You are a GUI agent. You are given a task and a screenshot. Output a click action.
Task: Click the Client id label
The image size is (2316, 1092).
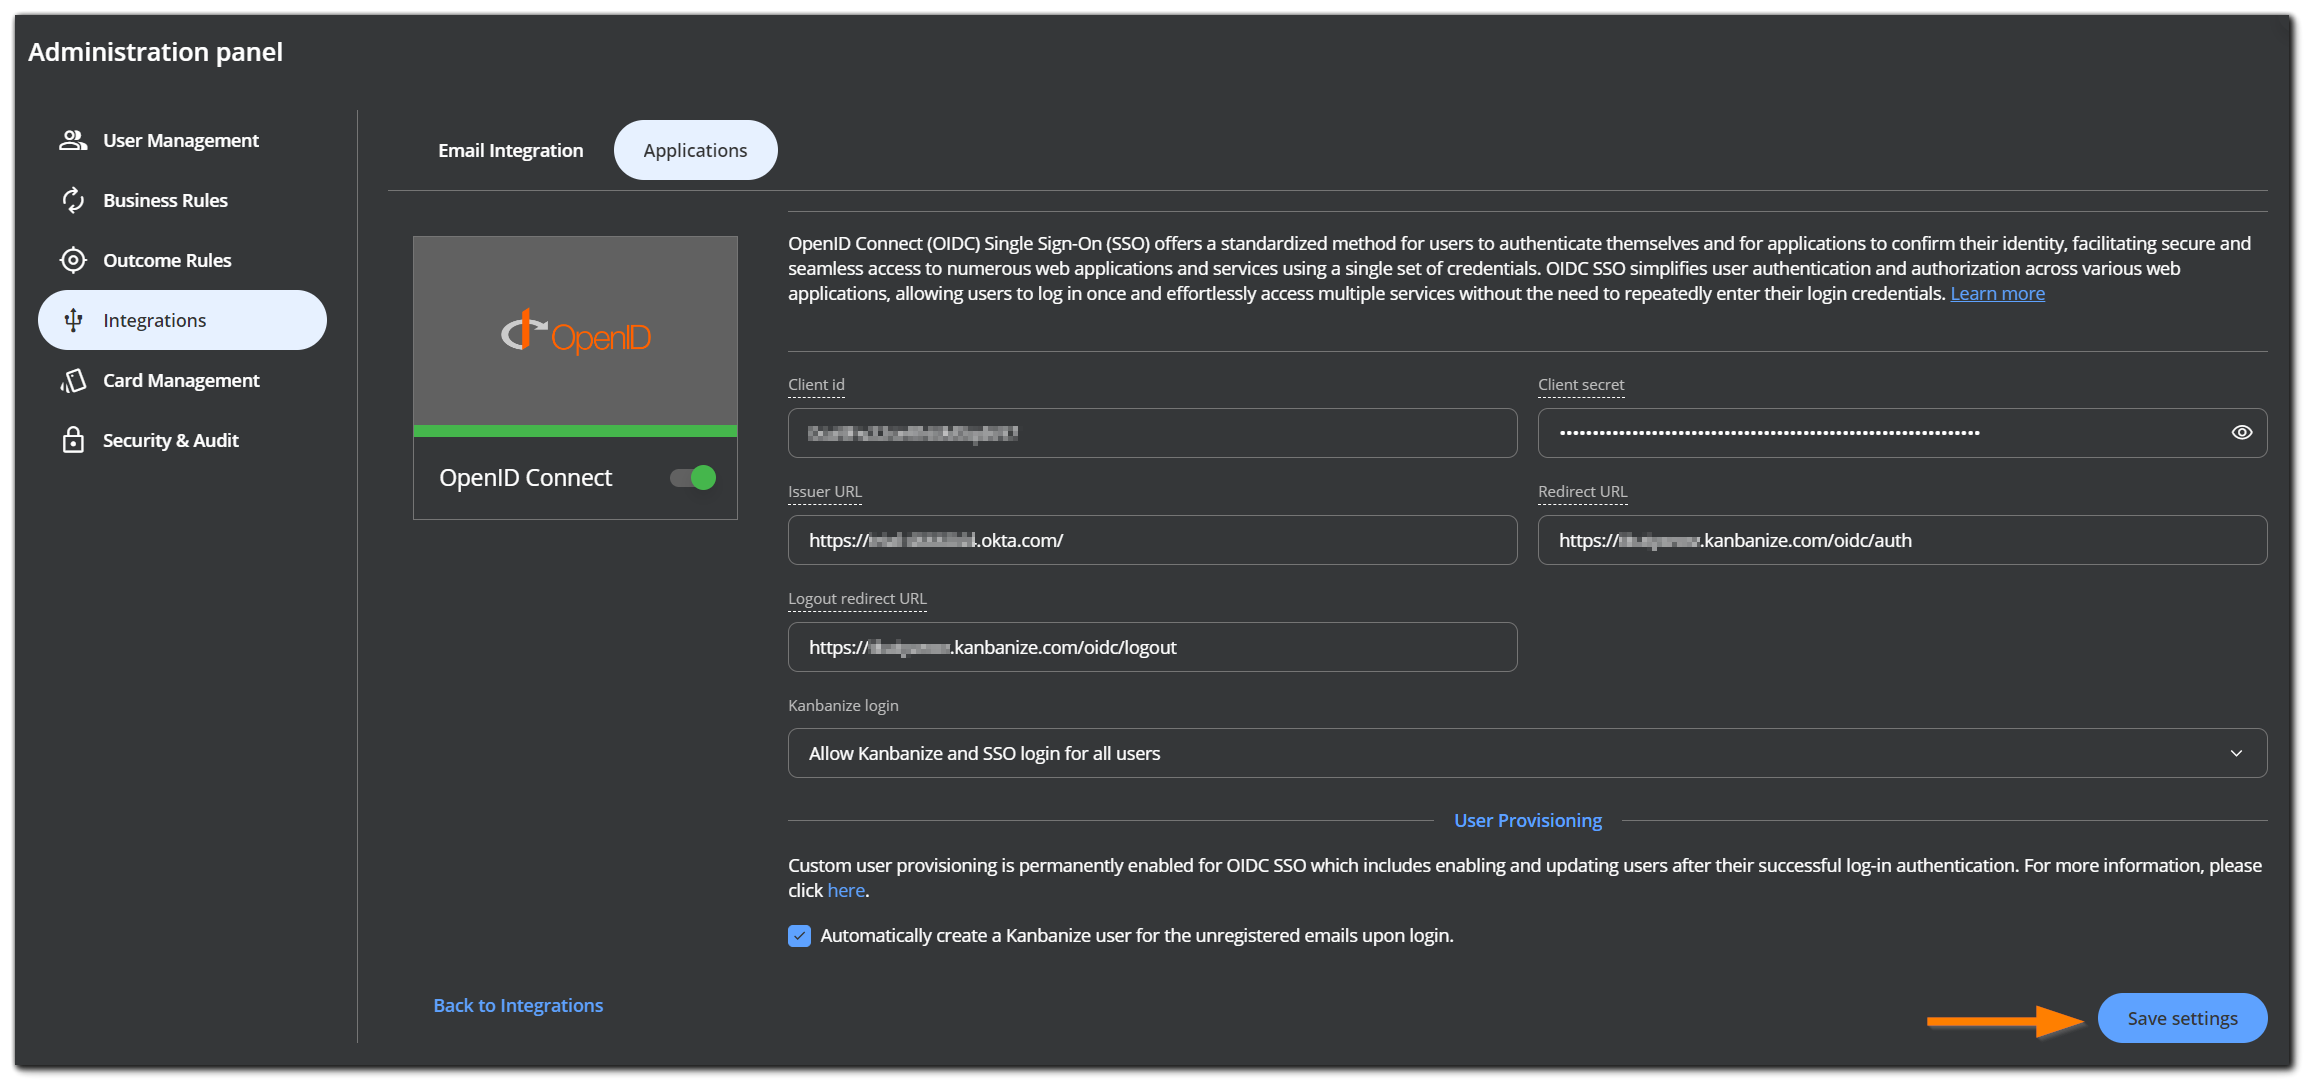816,385
